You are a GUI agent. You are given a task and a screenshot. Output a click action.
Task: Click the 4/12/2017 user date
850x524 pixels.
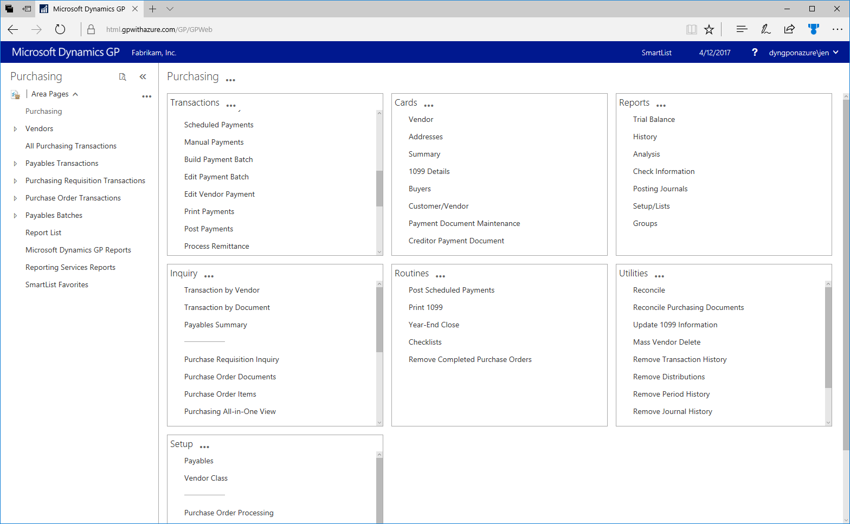coord(714,53)
